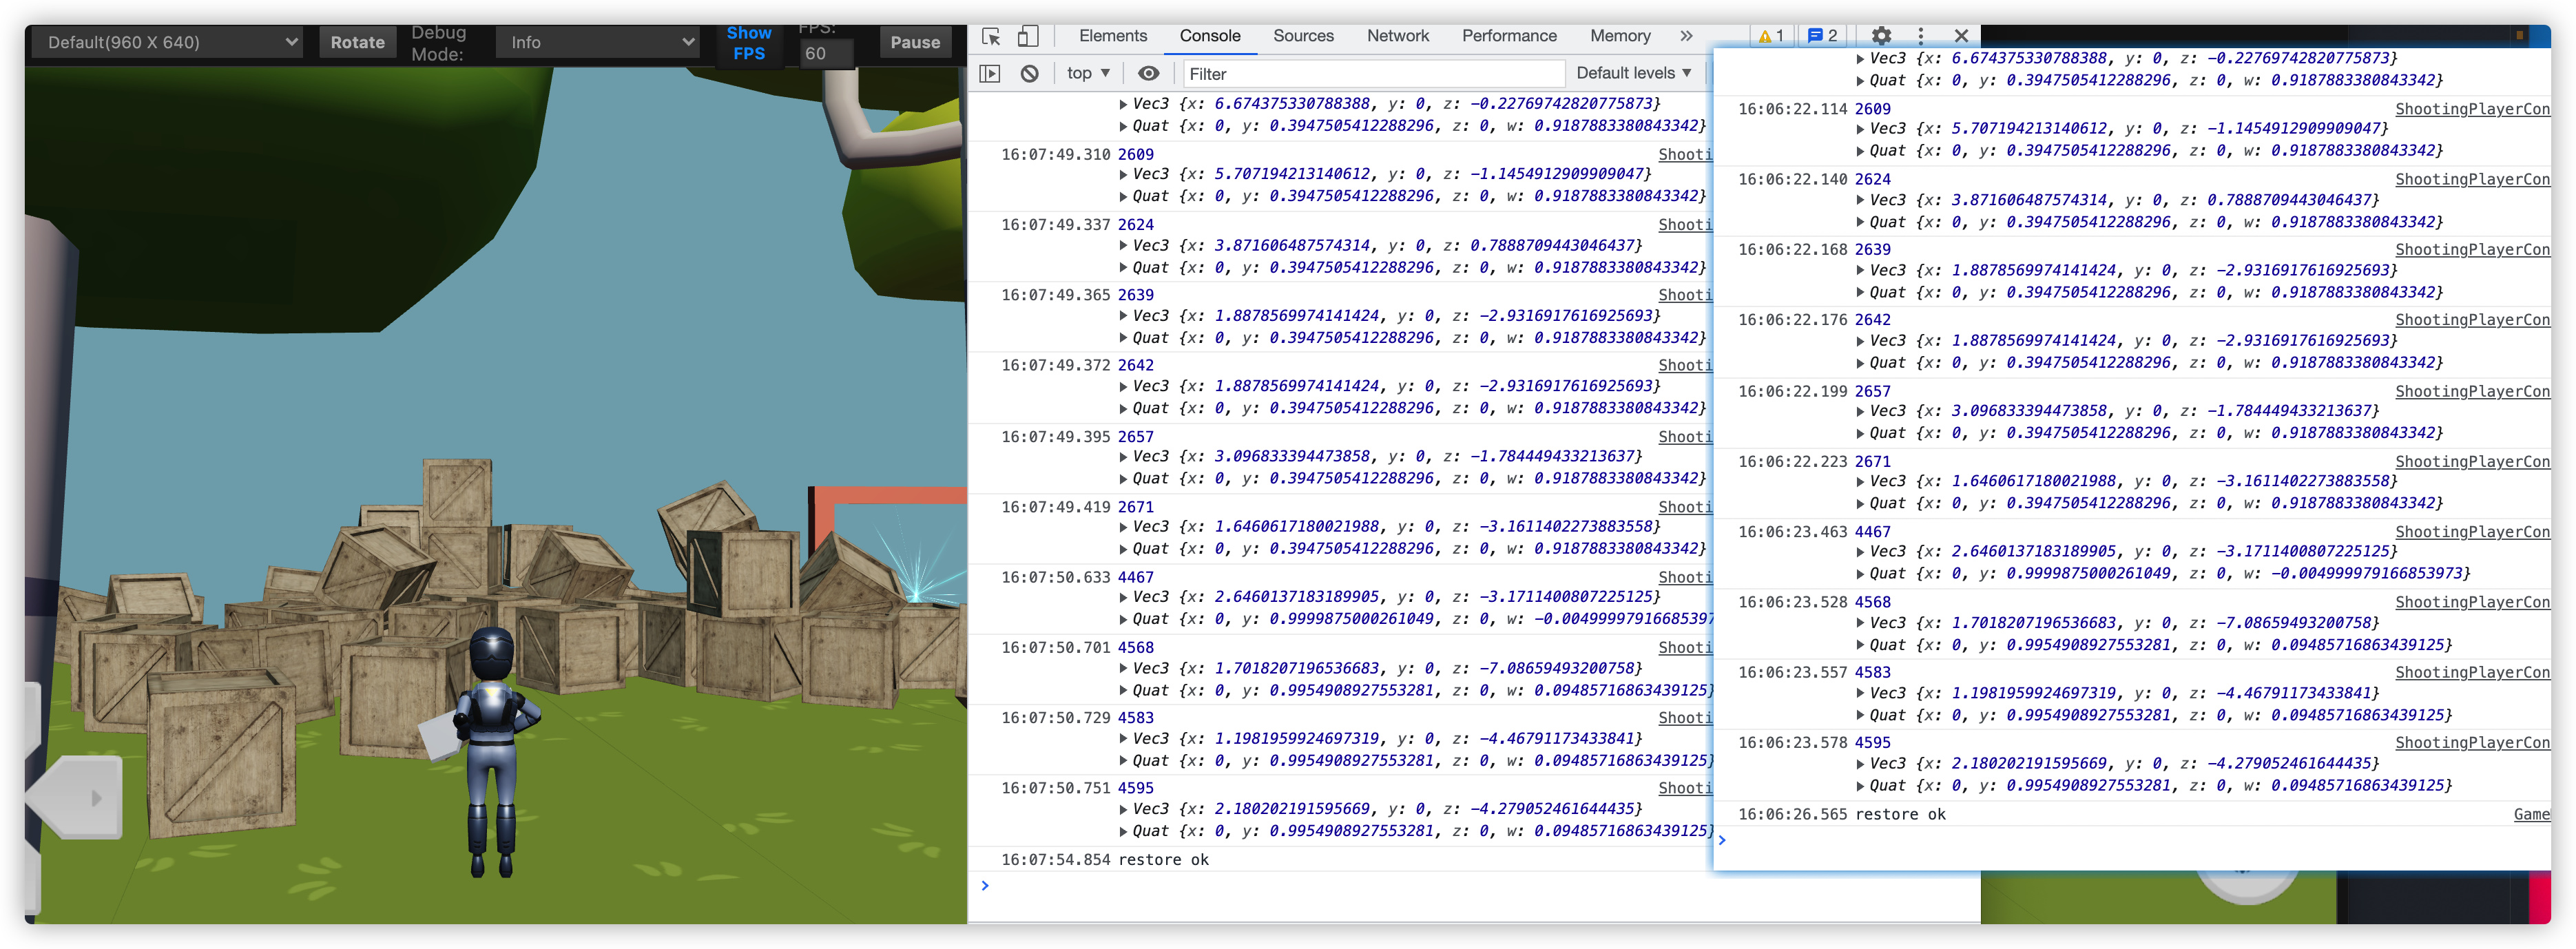Toggle the Show FPS button
The width and height of the screenshot is (2576, 949).
[x=748, y=43]
